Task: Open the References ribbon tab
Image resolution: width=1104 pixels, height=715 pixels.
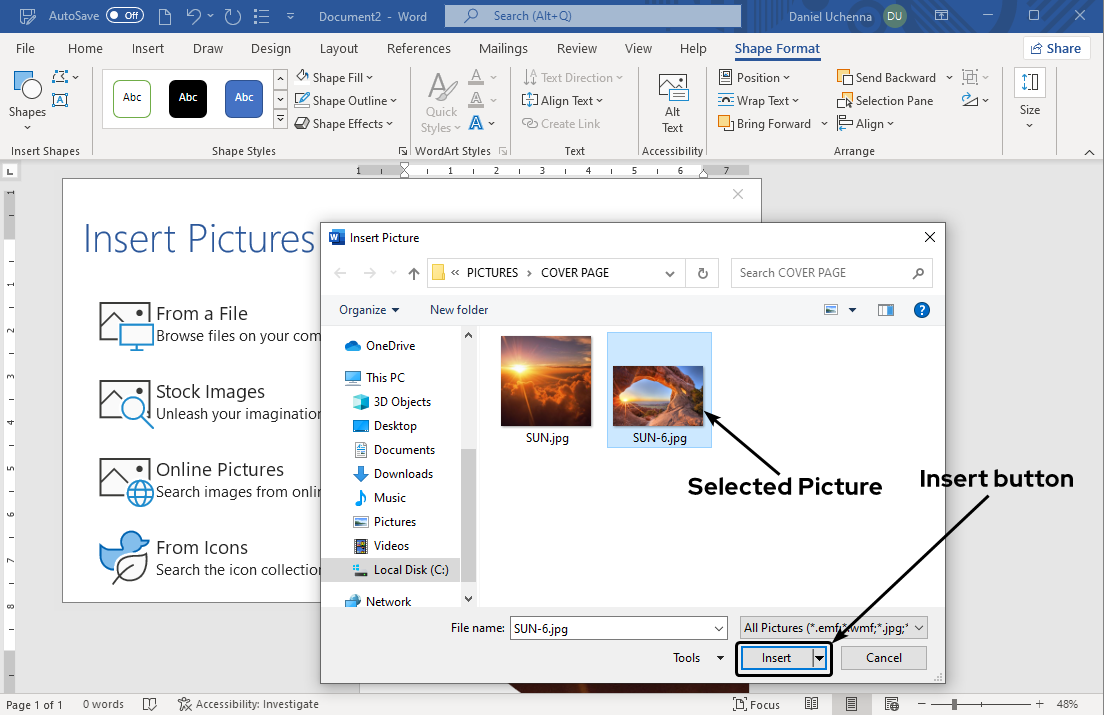Action: pos(418,48)
